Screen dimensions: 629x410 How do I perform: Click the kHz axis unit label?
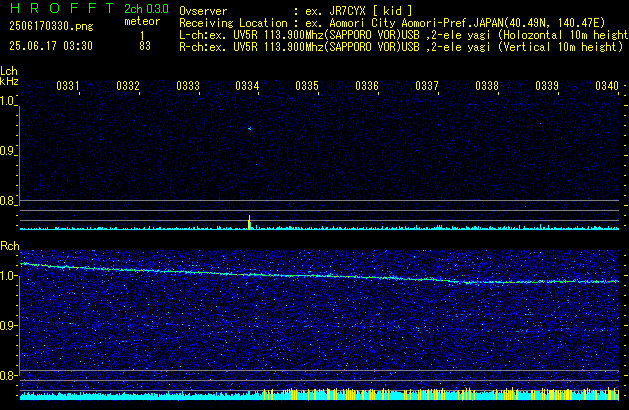(x=9, y=81)
